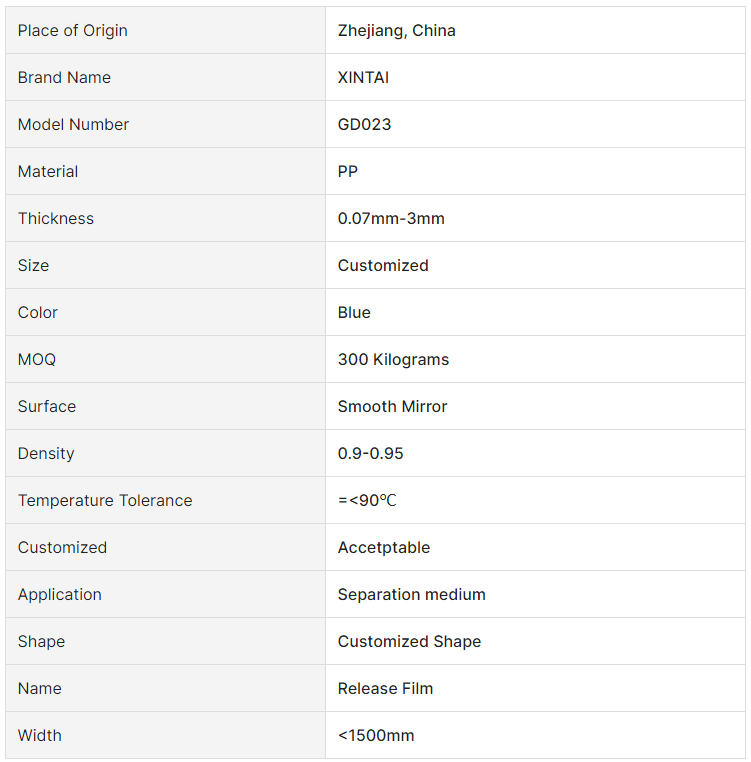Click the '<1500mm' width value
751x762 pixels.
click(376, 735)
